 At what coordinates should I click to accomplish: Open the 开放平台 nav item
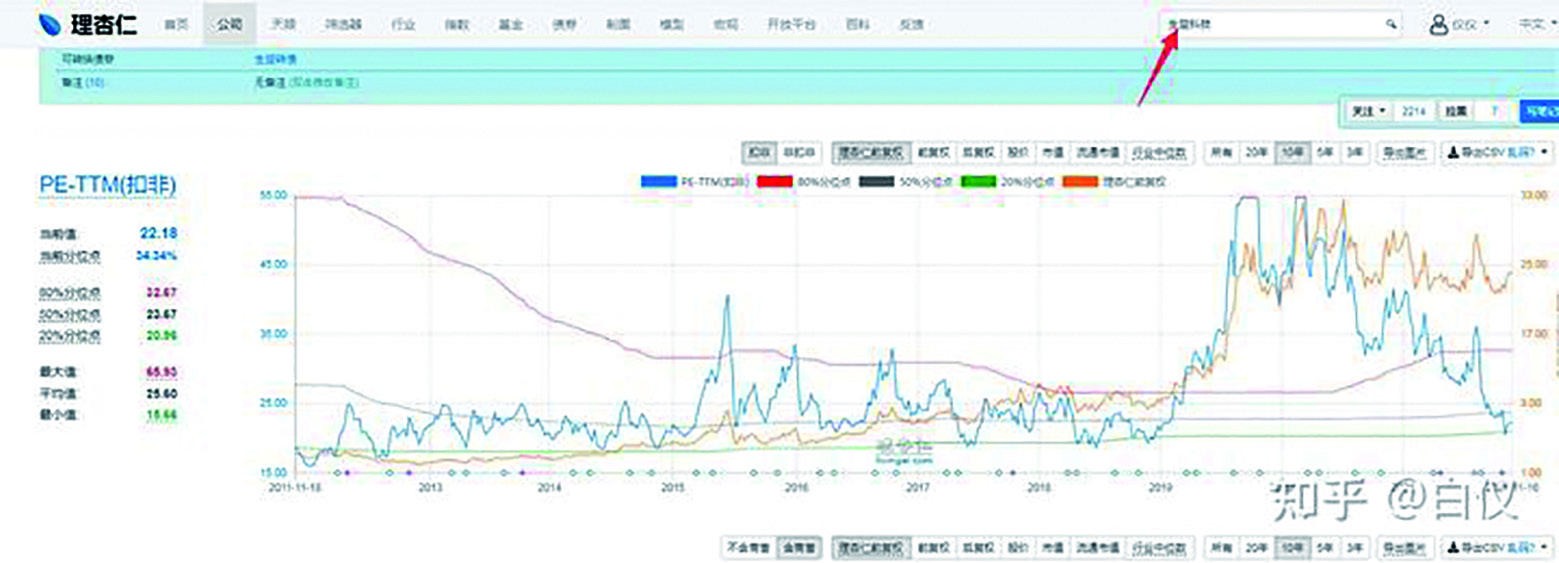791,24
